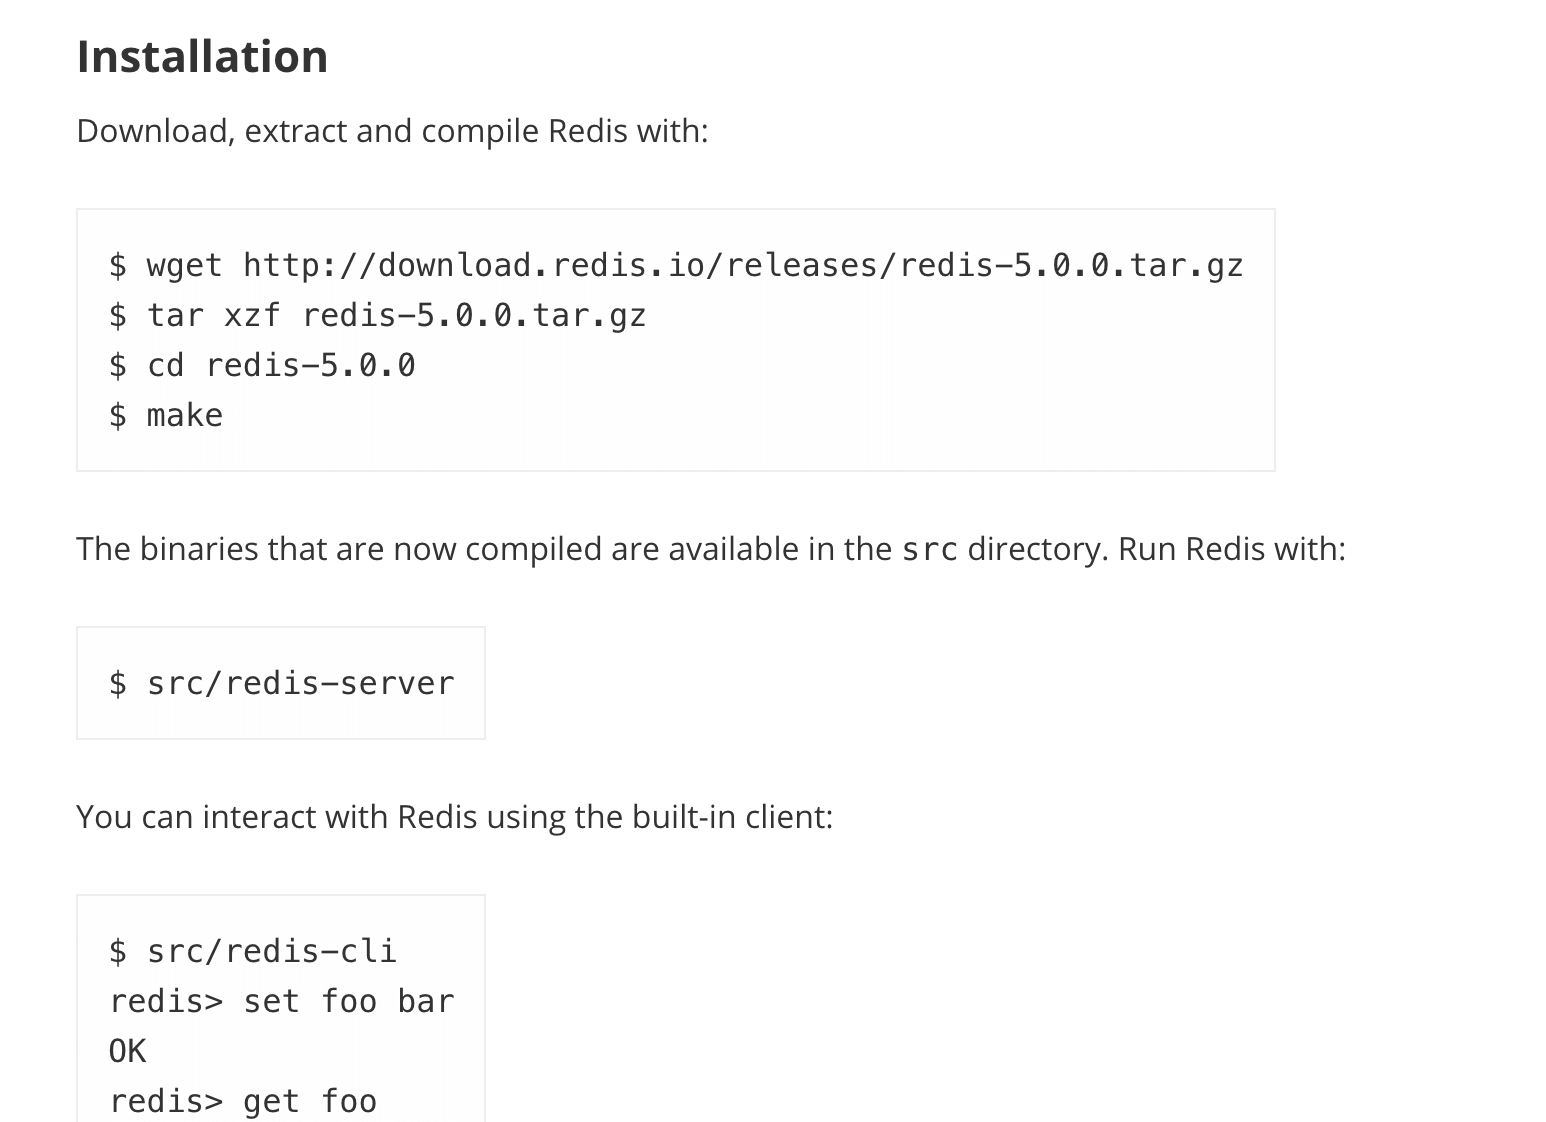Click the 'get foo' command line
The image size is (1546, 1122).
(x=309, y=1101)
